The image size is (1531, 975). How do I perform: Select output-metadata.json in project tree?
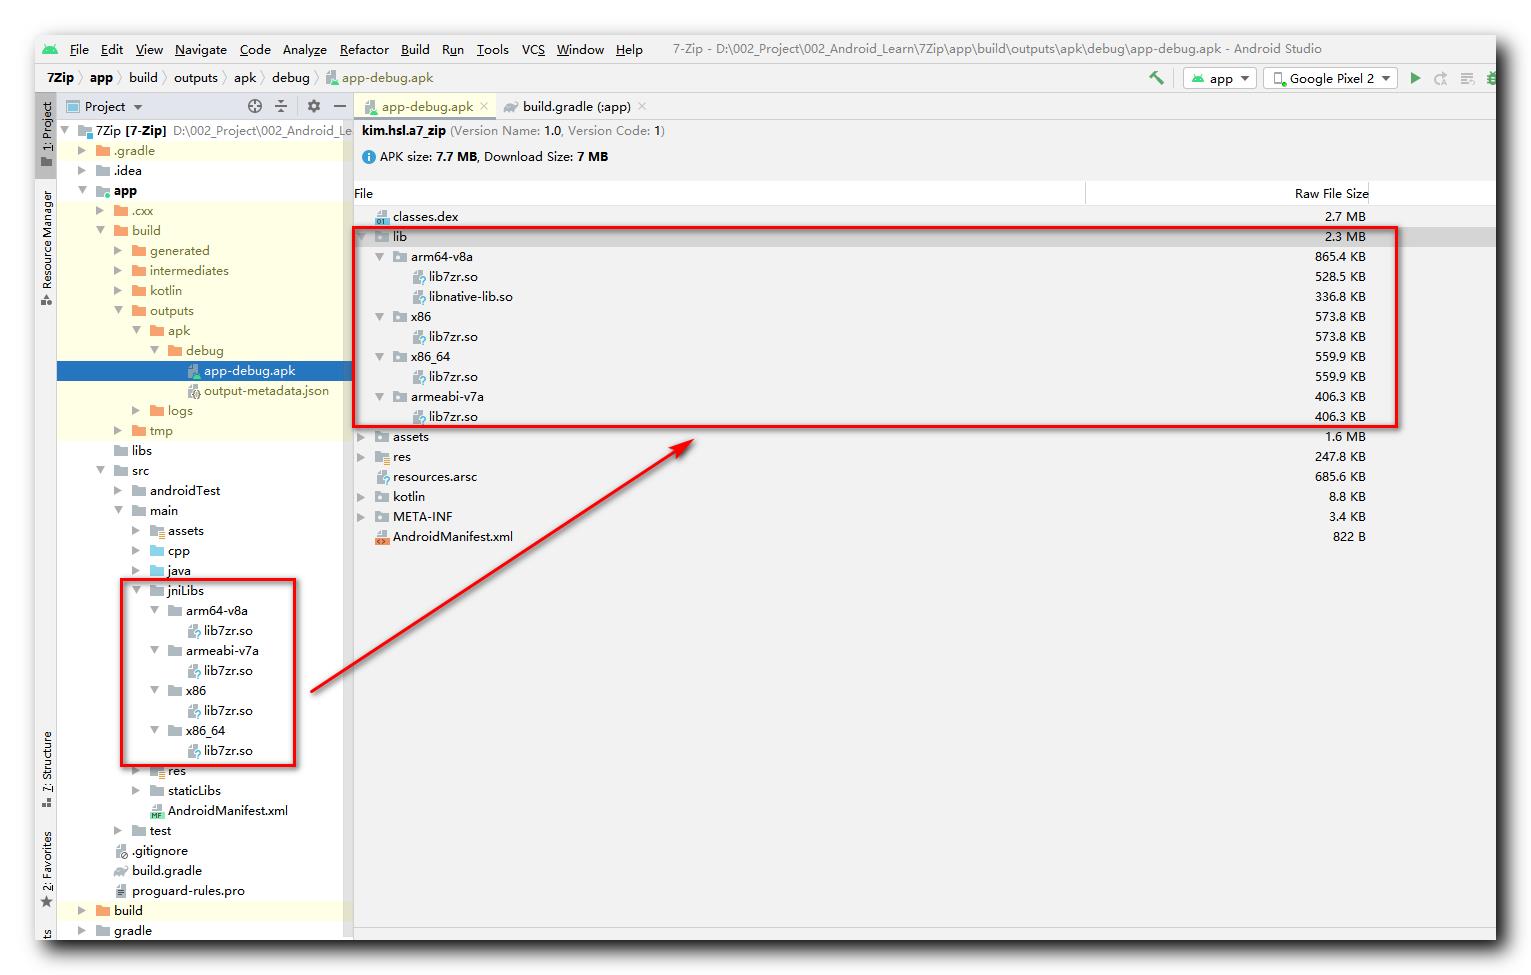tap(266, 390)
